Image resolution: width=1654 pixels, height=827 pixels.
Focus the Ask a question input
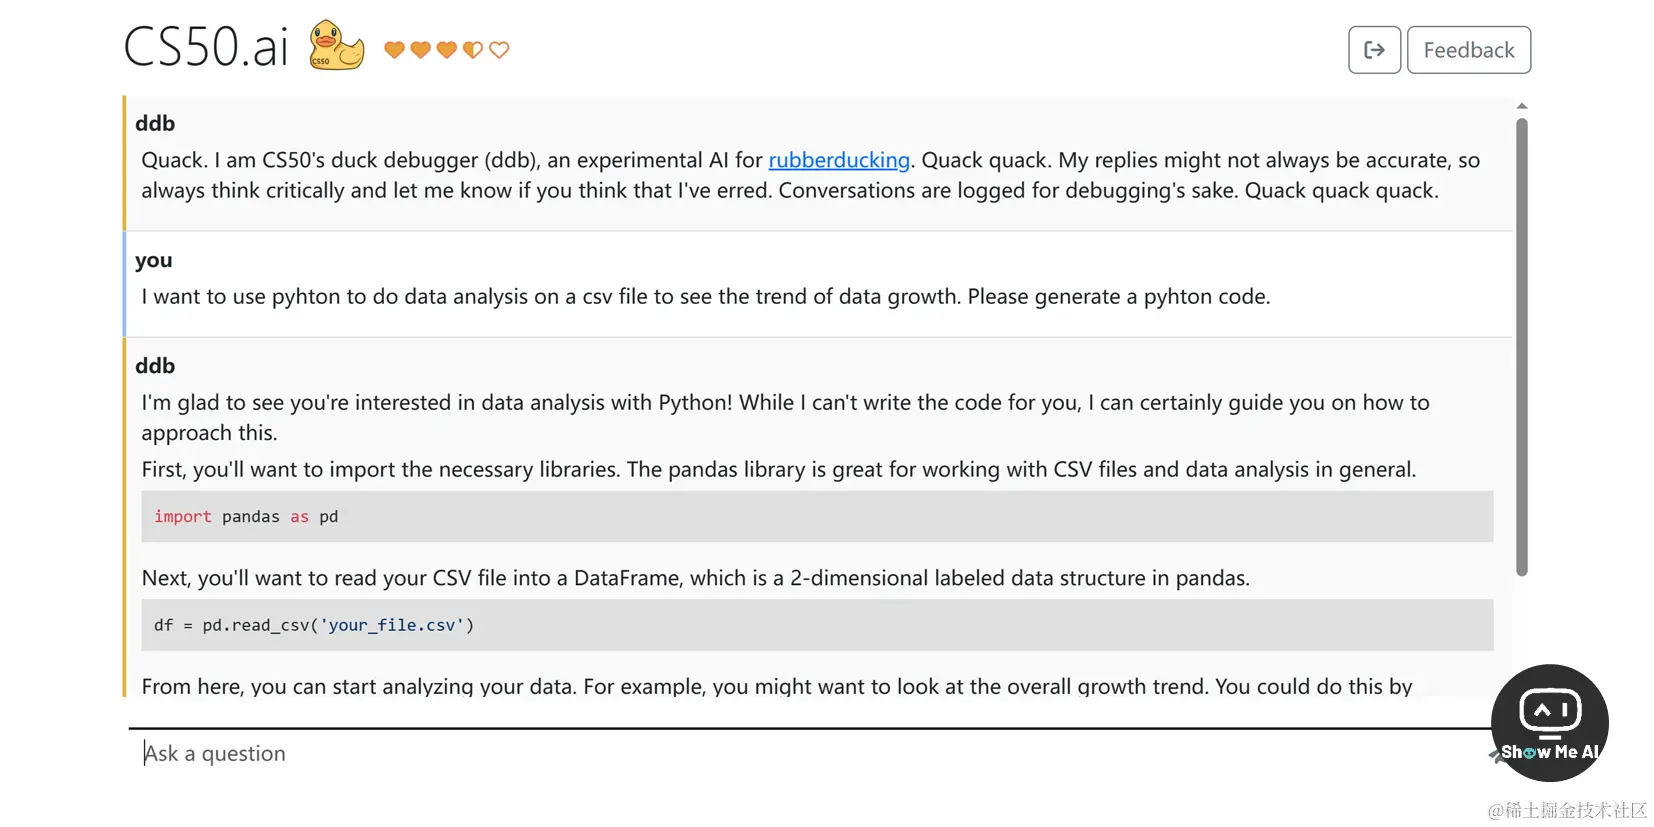click(x=800, y=753)
